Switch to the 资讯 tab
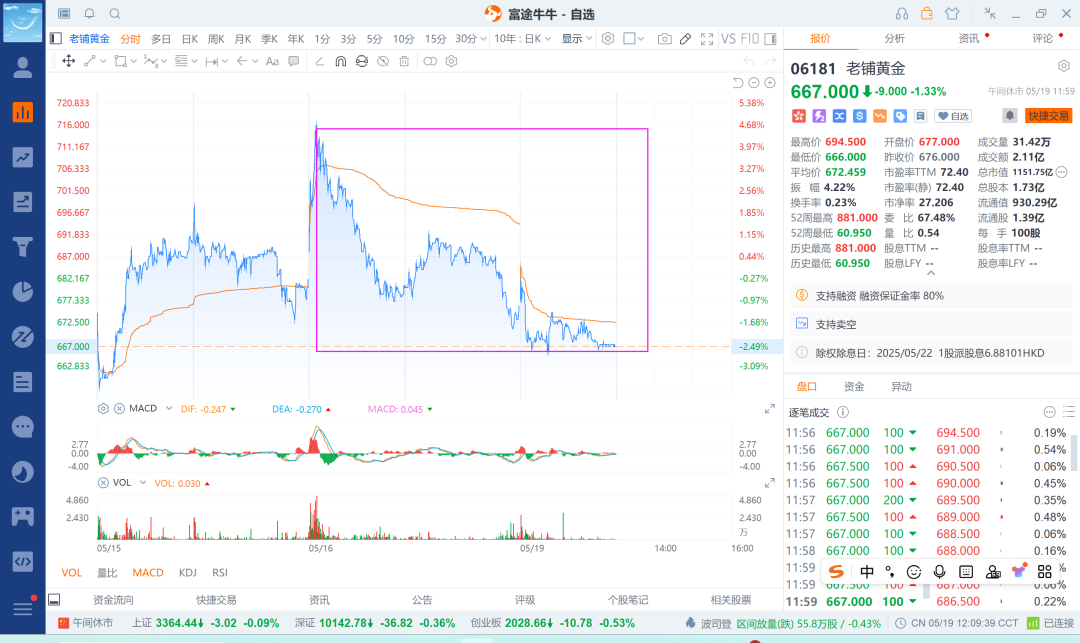This screenshot has width=1080, height=643. pyautogui.click(x=968, y=39)
